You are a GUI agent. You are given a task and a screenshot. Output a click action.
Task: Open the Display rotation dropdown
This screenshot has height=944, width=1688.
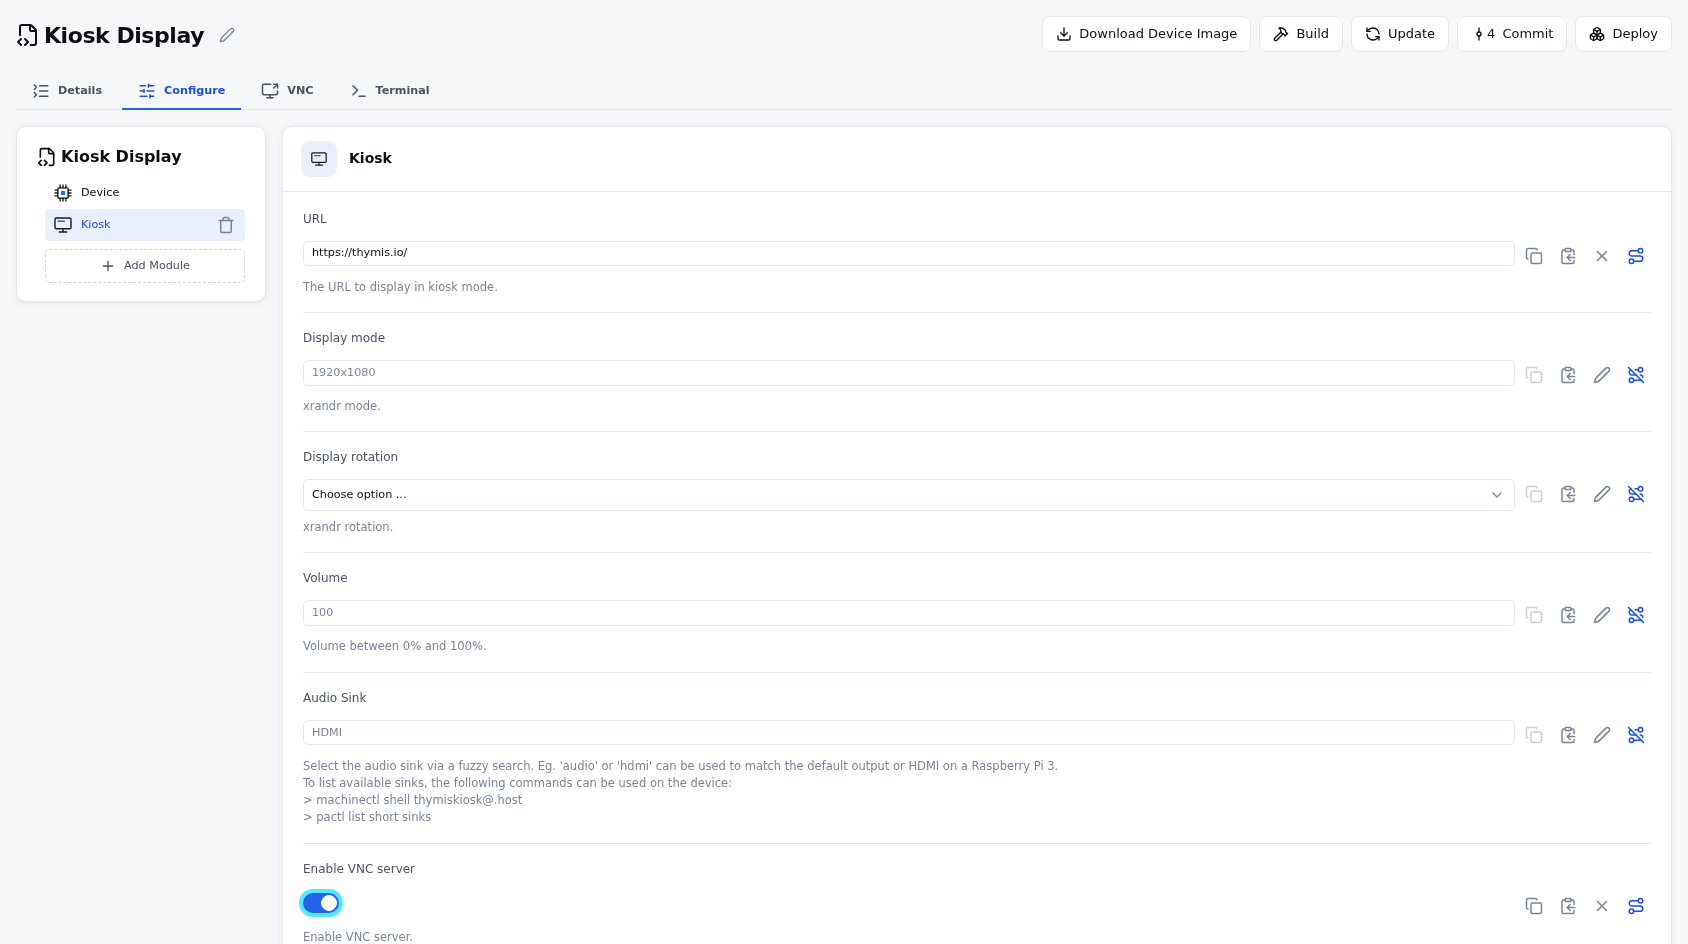(x=908, y=495)
